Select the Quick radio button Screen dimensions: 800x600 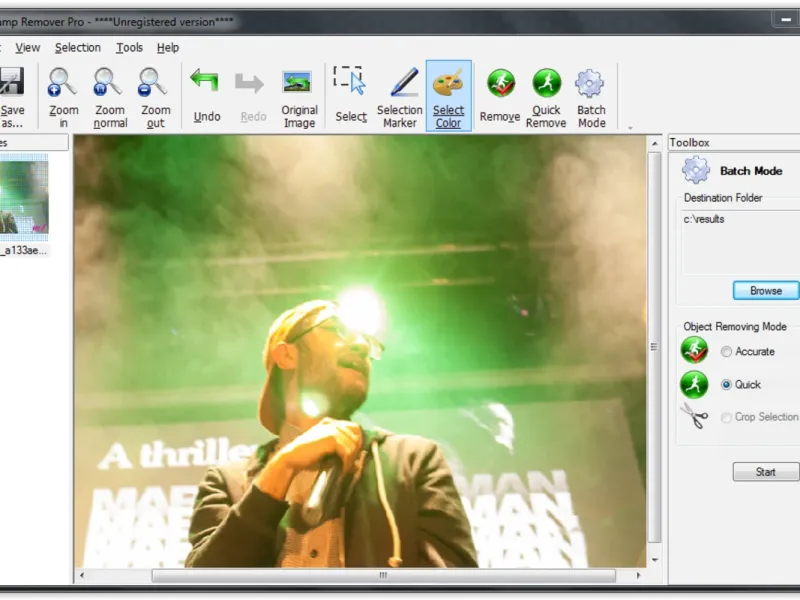726,385
